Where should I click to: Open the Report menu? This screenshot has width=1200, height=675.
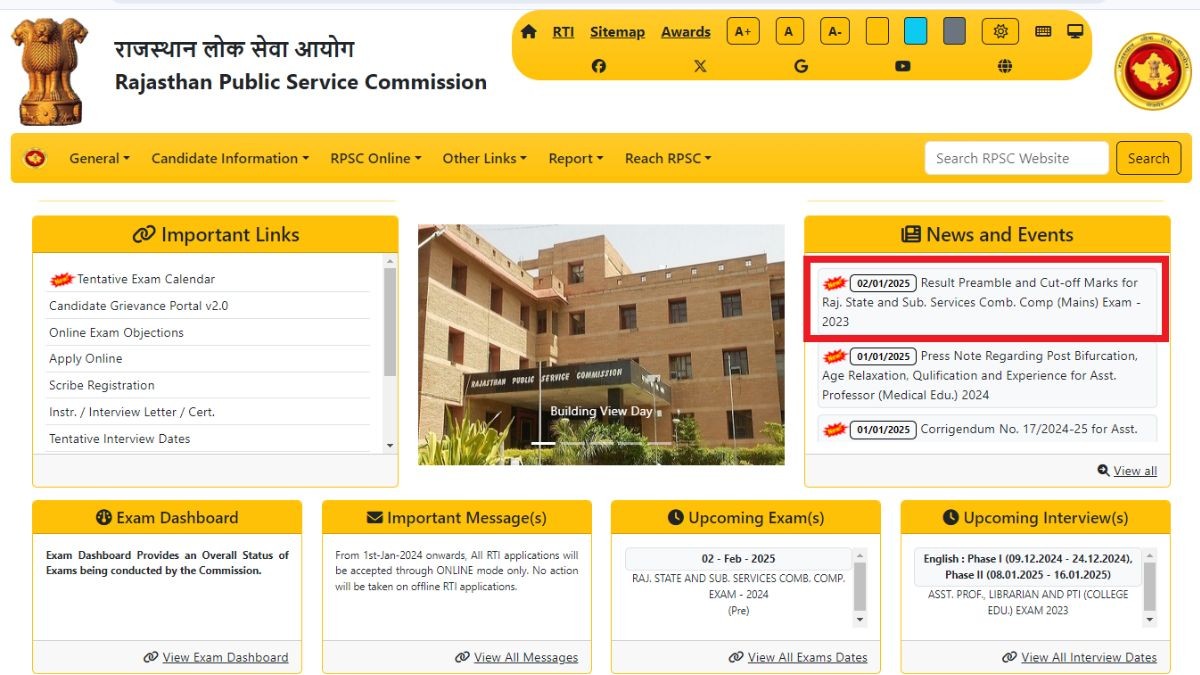(x=575, y=158)
